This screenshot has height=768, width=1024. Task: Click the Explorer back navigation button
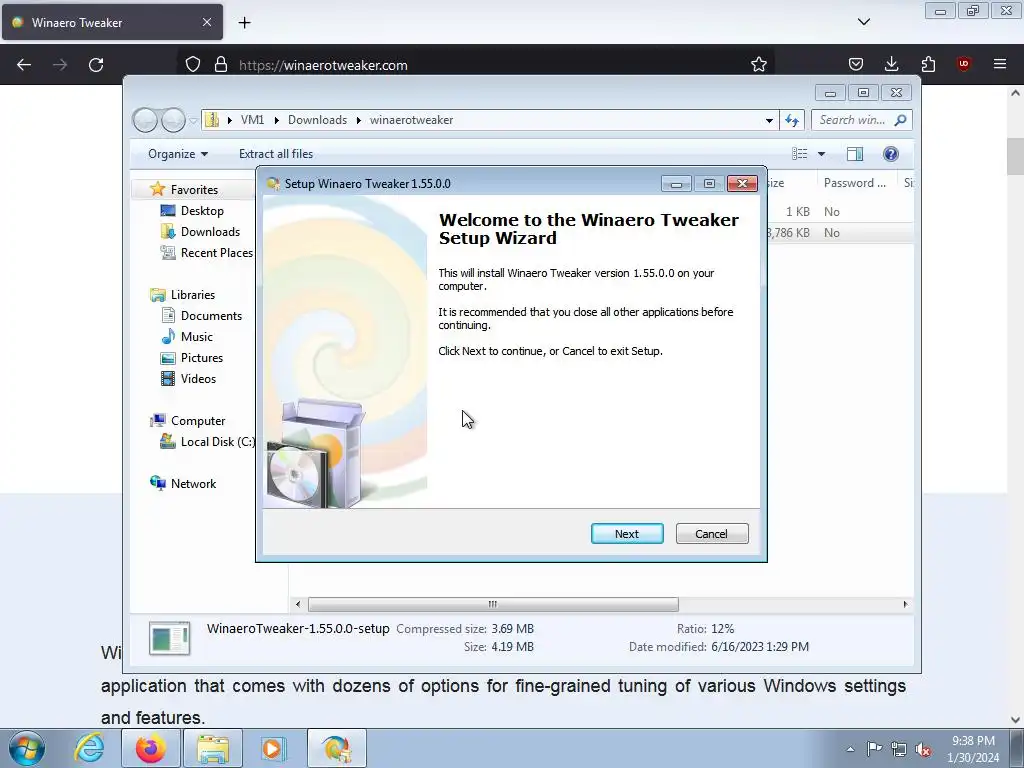click(145, 120)
